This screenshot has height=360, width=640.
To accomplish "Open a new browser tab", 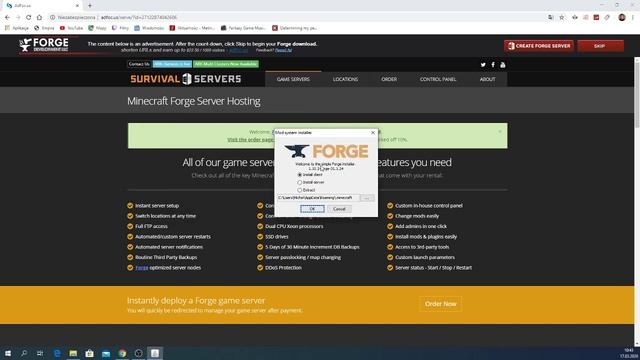I will tap(90, 6).
